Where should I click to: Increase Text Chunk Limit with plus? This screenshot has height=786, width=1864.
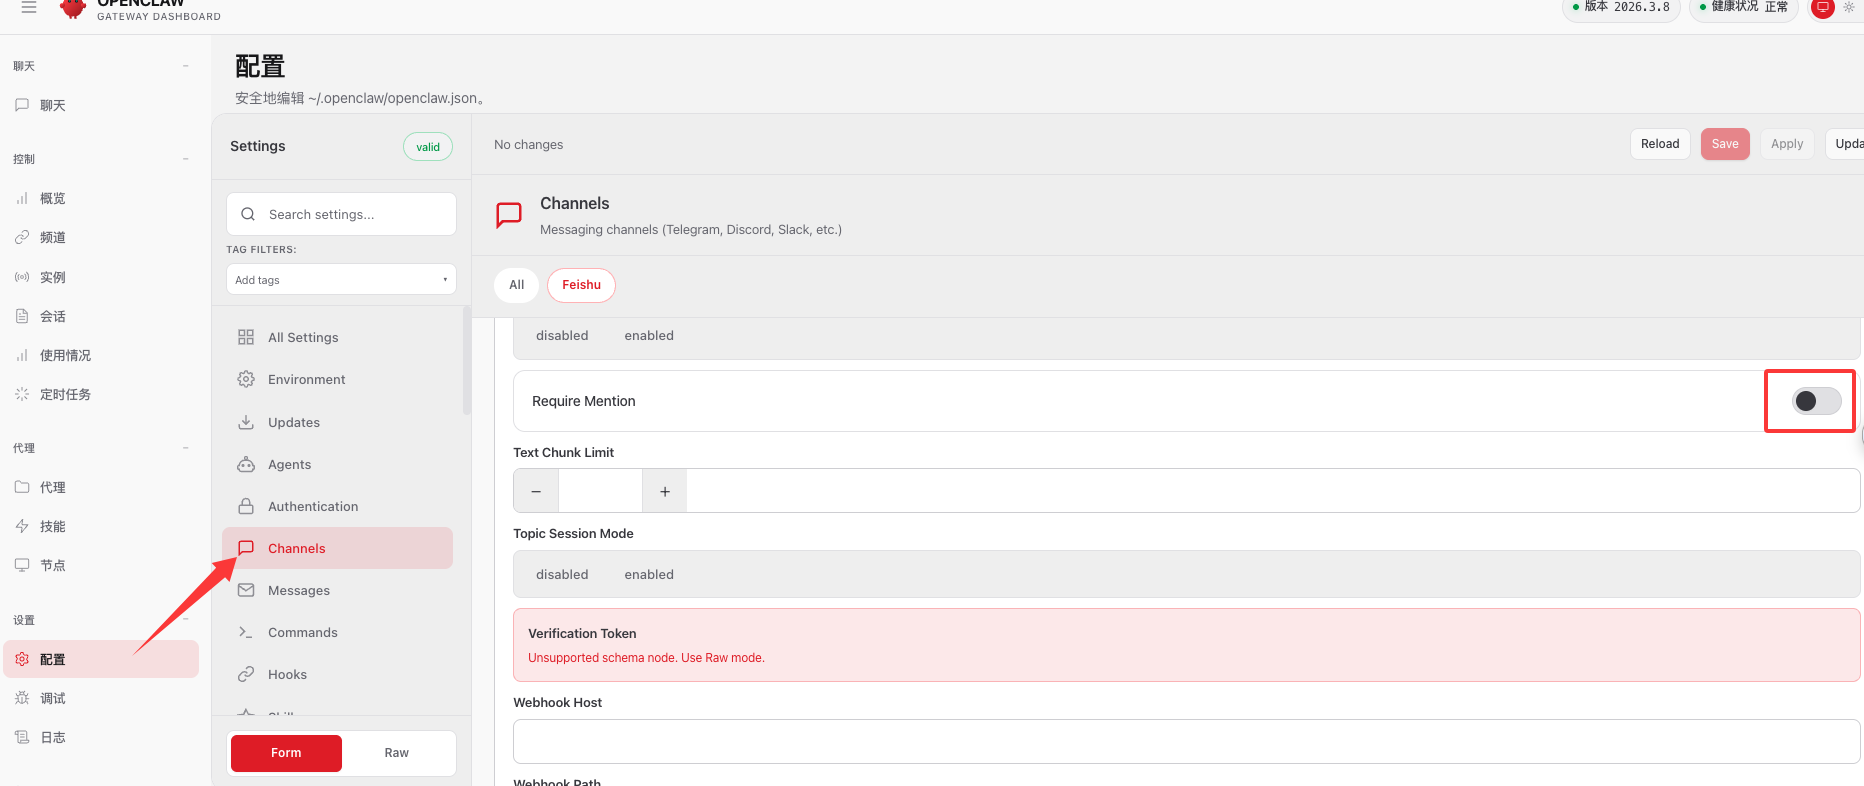[x=665, y=491]
